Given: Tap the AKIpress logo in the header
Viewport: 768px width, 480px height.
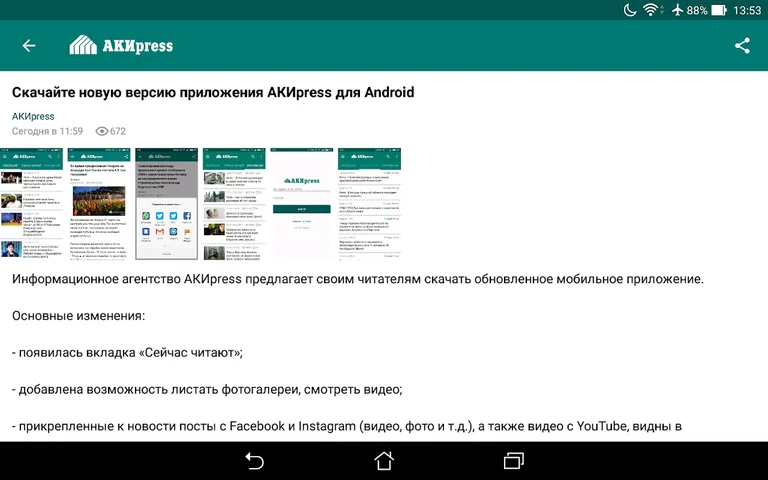Looking at the screenshot, I should point(121,46).
